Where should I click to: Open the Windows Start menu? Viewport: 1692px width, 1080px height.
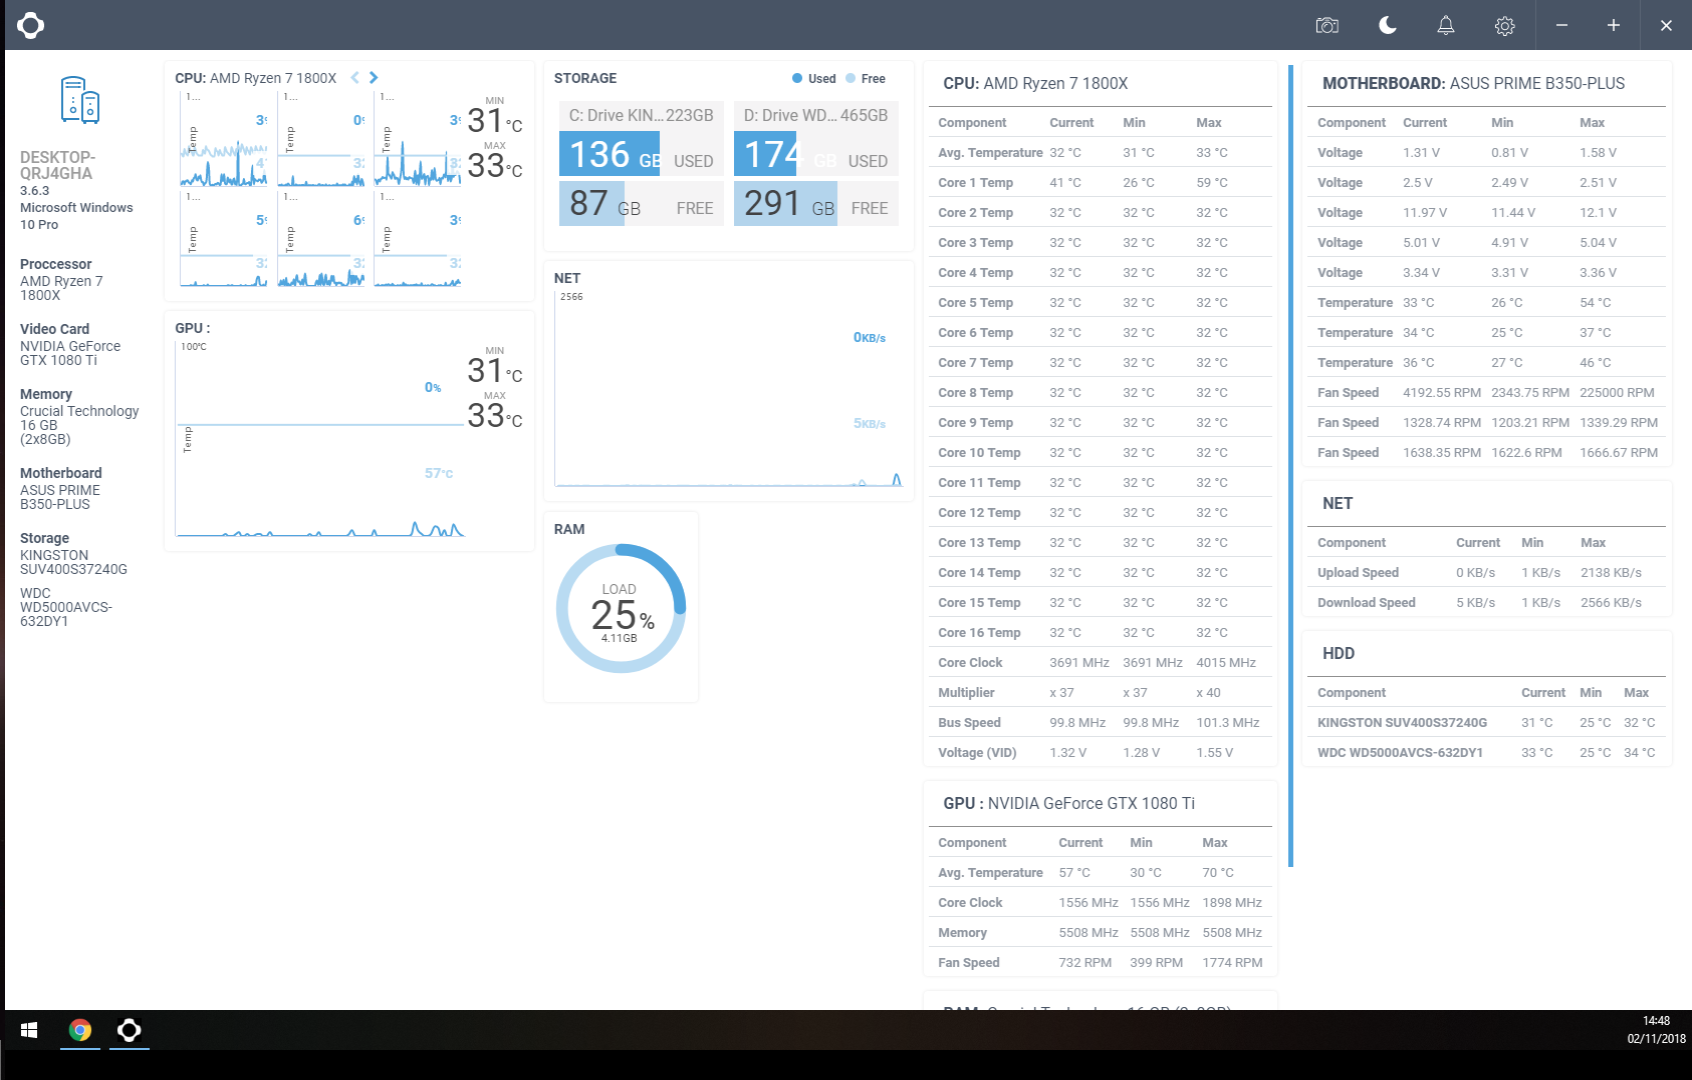tap(29, 1030)
